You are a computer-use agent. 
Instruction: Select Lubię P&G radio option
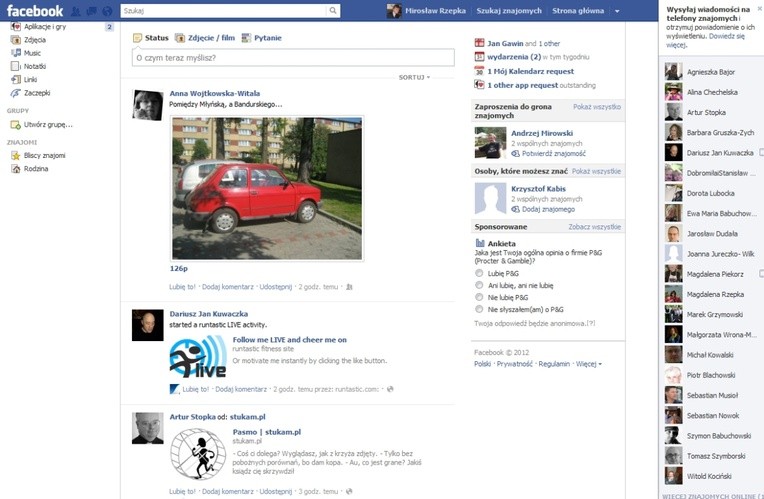point(479,273)
